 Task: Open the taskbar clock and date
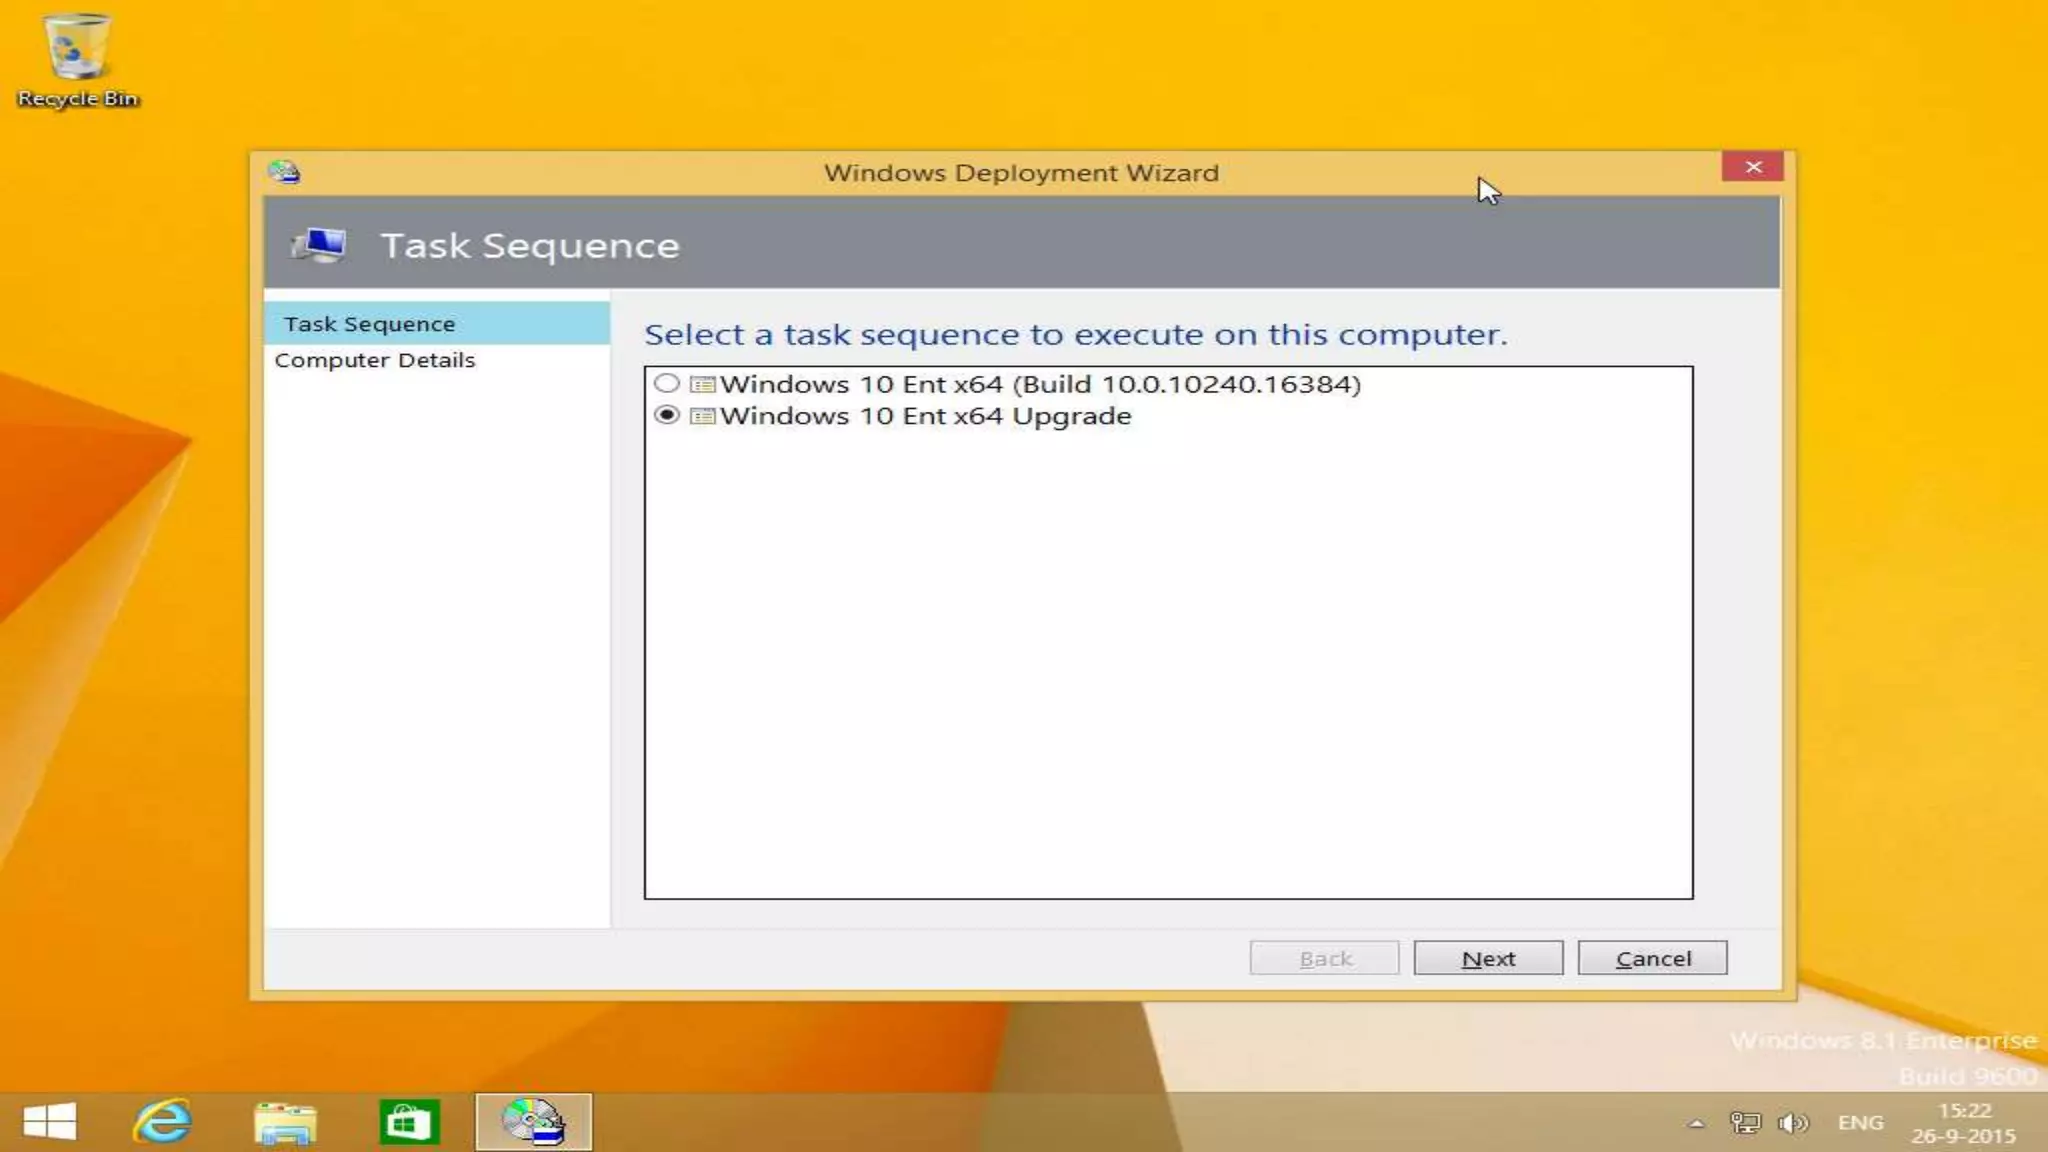[1964, 1123]
